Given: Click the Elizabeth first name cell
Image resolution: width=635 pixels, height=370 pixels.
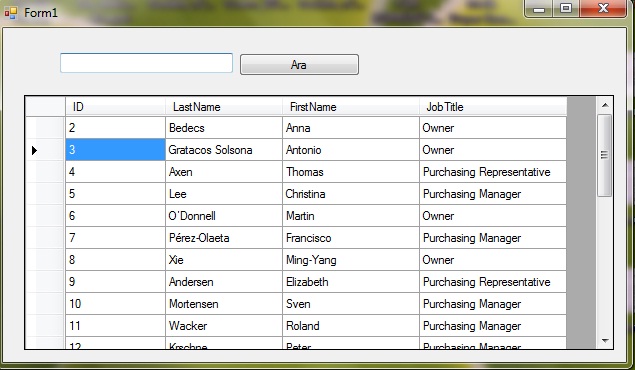Looking at the screenshot, I should coord(351,282).
